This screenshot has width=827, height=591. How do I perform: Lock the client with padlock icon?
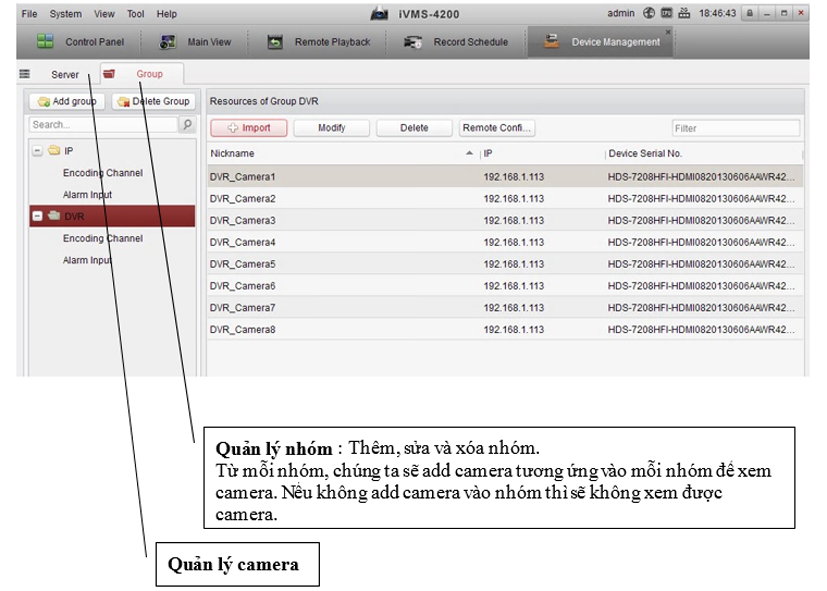pyautogui.click(x=749, y=13)
